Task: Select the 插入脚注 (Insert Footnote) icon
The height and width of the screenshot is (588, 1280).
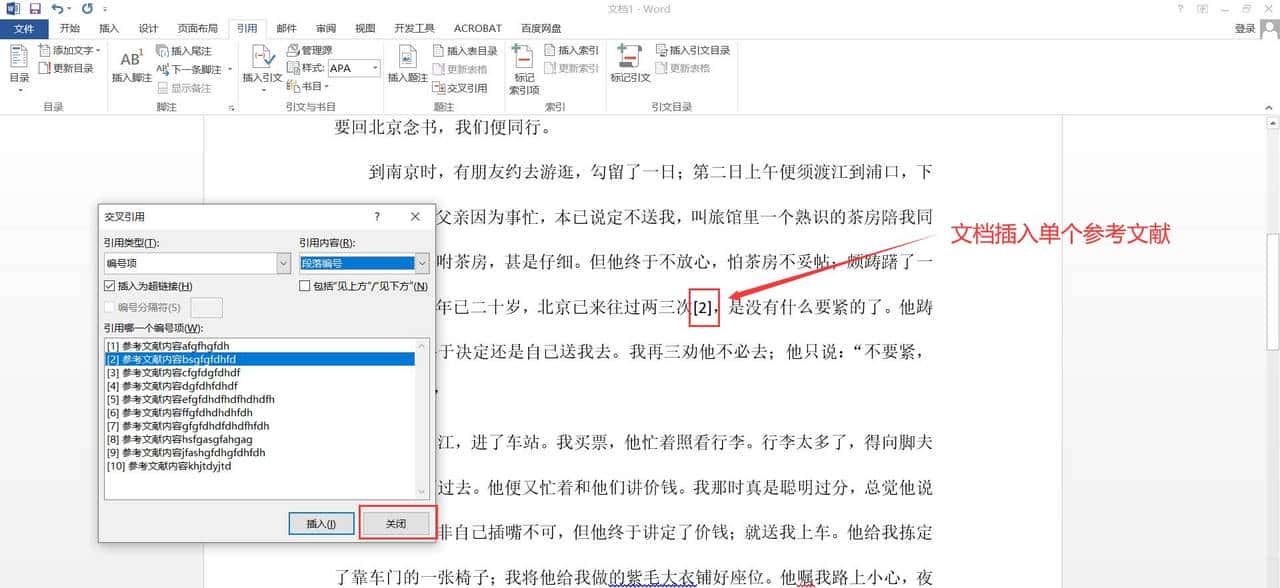Action: pos(130,65)
